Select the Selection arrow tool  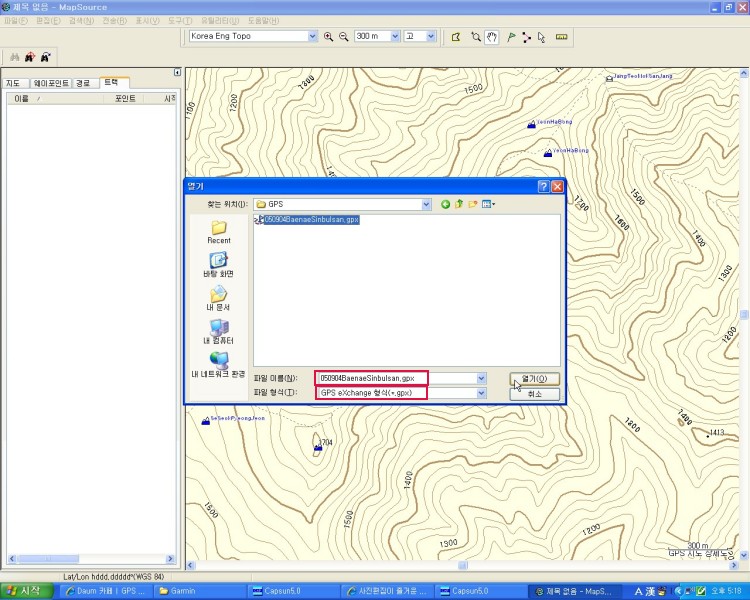pos(541,37)
